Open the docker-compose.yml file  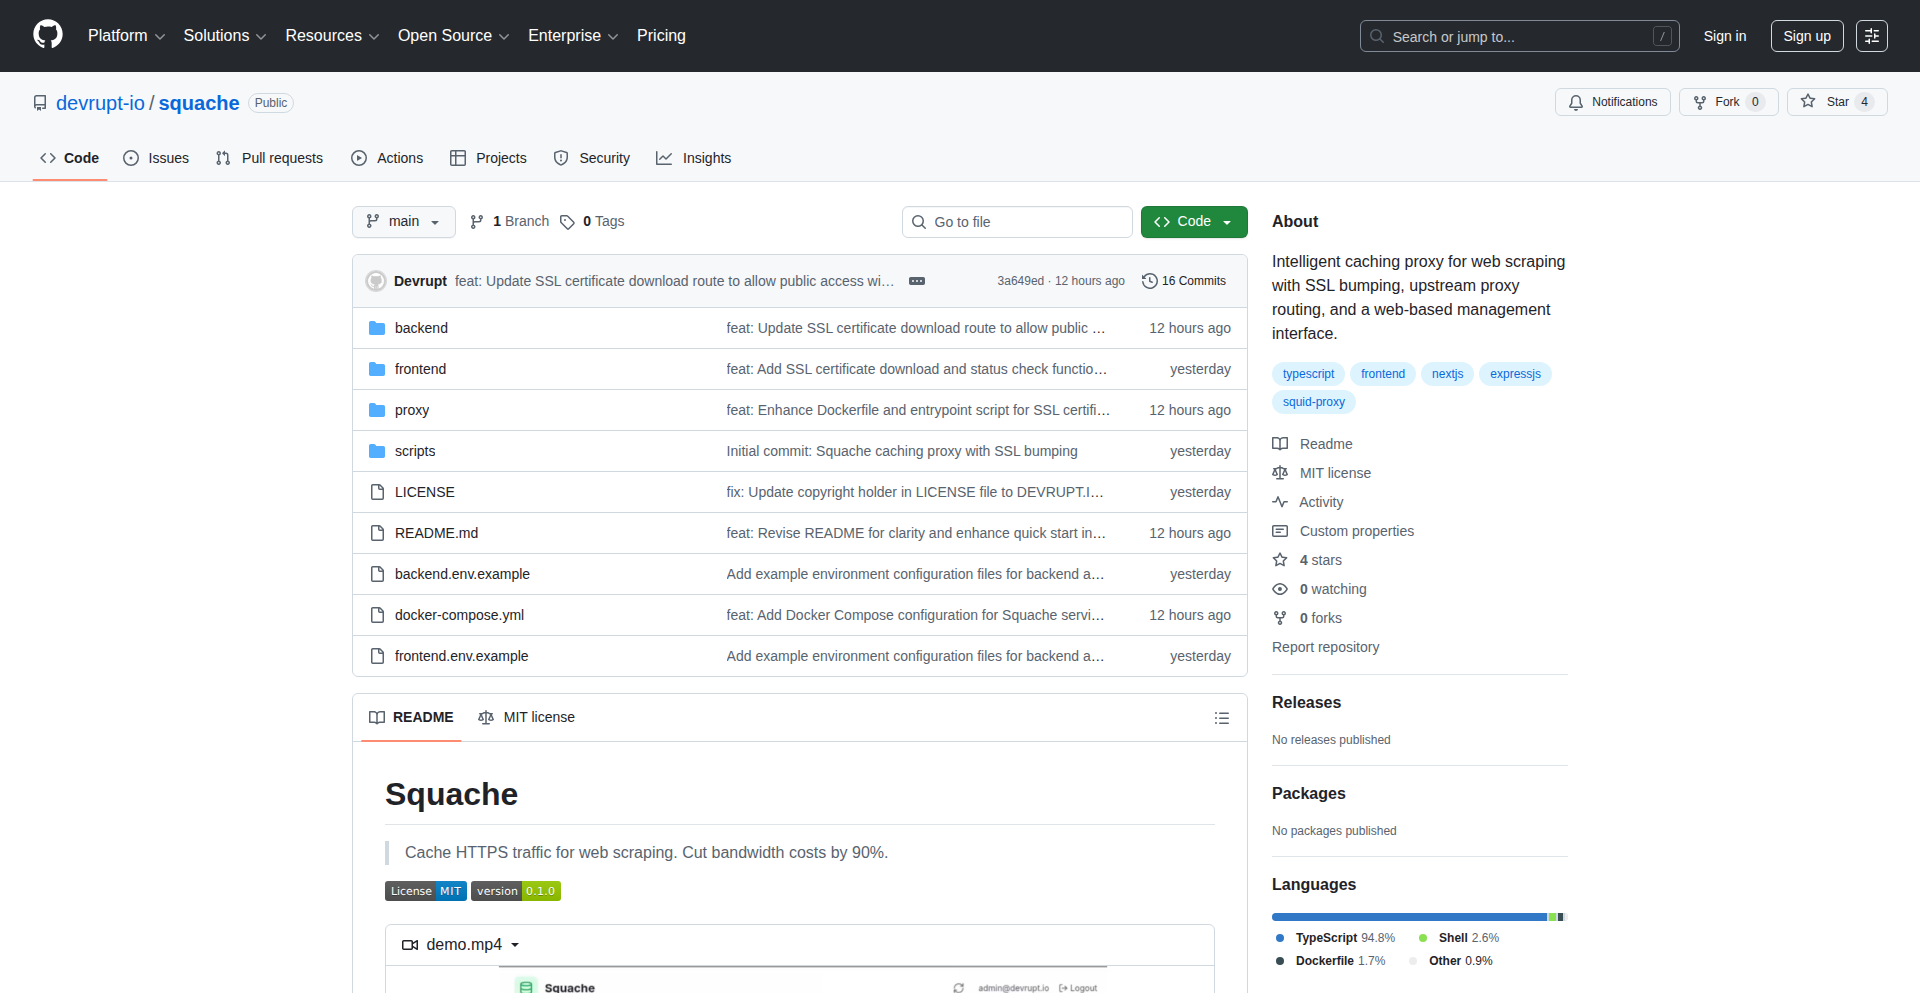coord(459,615)
